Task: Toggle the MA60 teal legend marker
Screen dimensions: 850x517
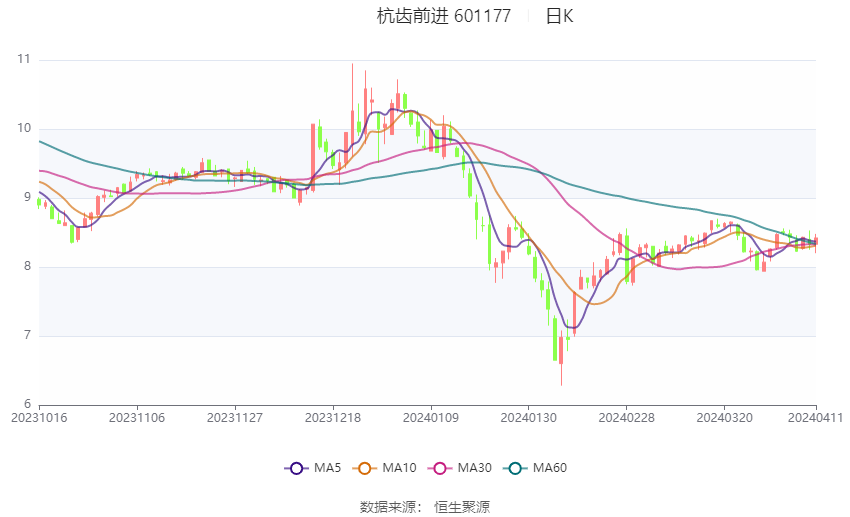Action: point(515,468)
